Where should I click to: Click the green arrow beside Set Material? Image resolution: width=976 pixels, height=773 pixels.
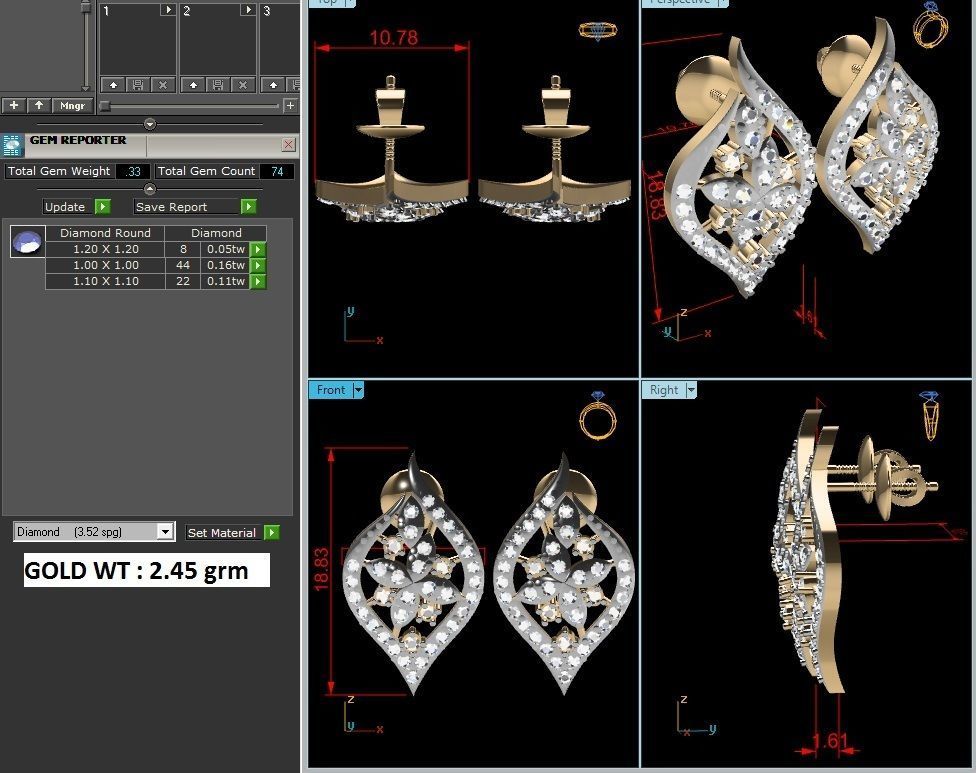click(x=272, y=533)
